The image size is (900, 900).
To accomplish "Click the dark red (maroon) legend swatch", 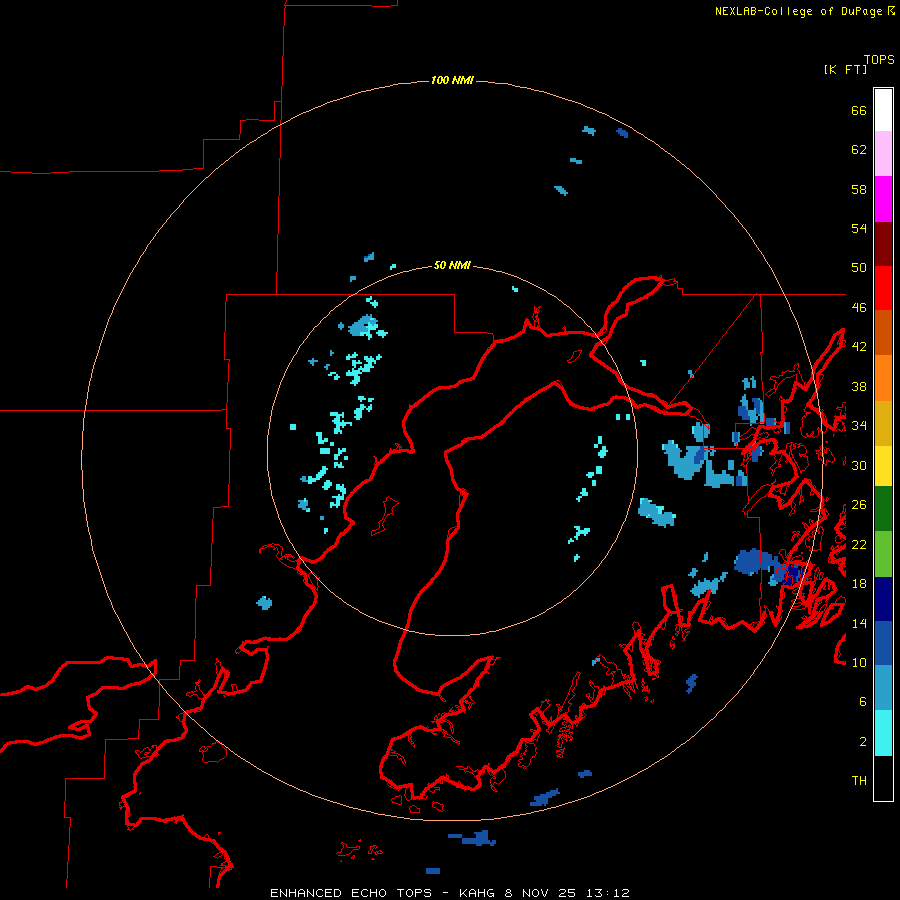I will [883, 243].
